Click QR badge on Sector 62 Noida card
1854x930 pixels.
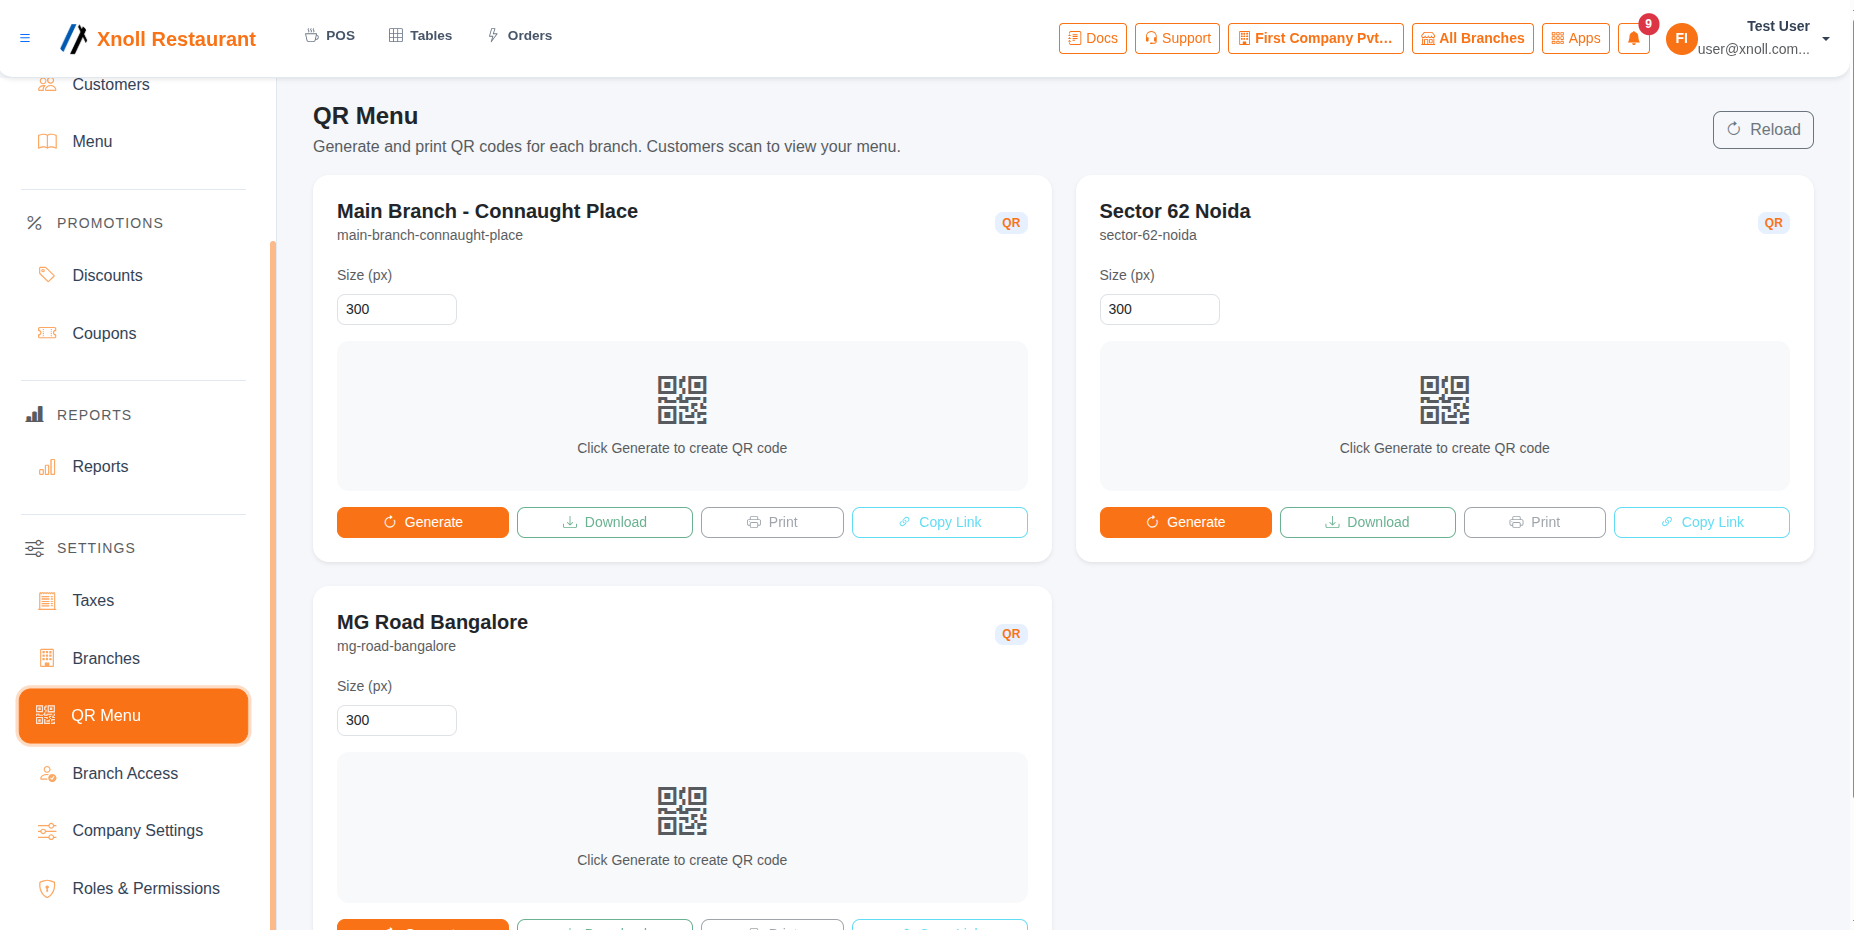[1773, 223]
